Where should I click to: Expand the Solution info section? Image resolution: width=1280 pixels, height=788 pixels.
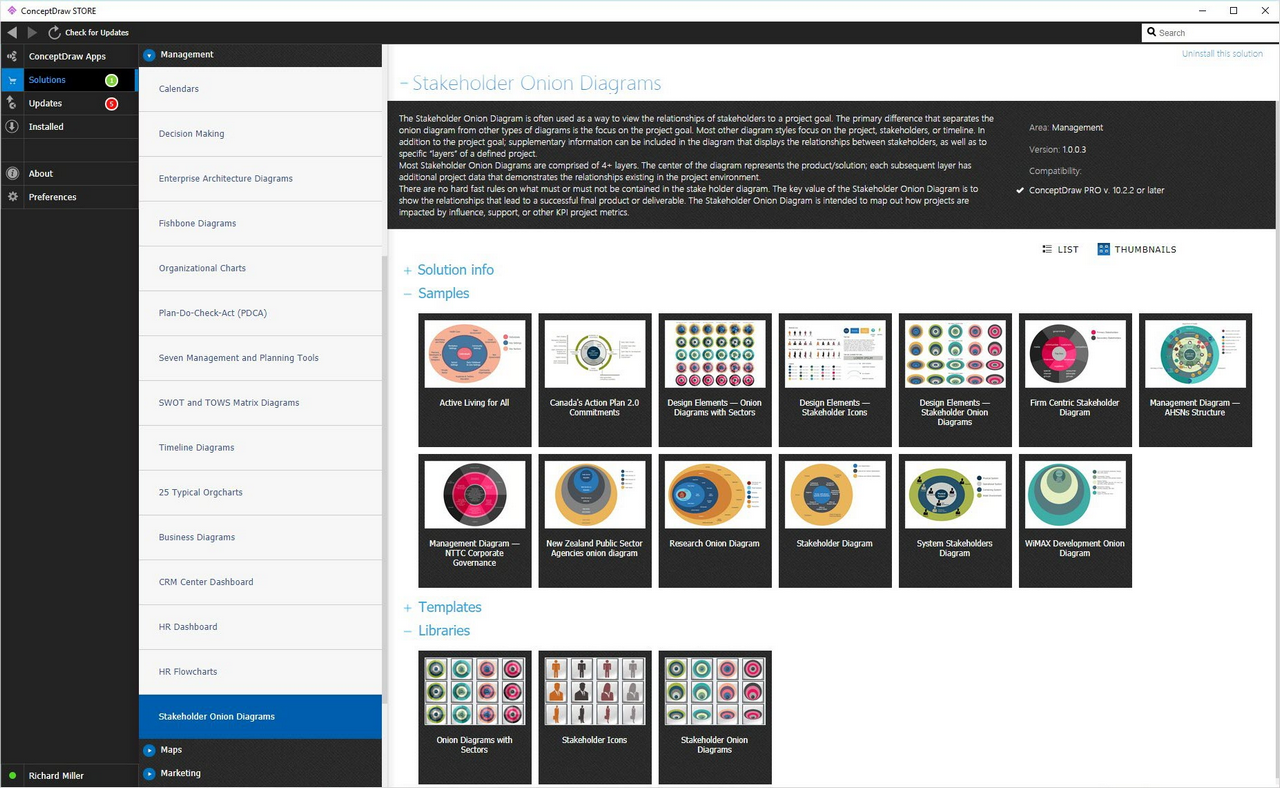click(x=407, y=270)
